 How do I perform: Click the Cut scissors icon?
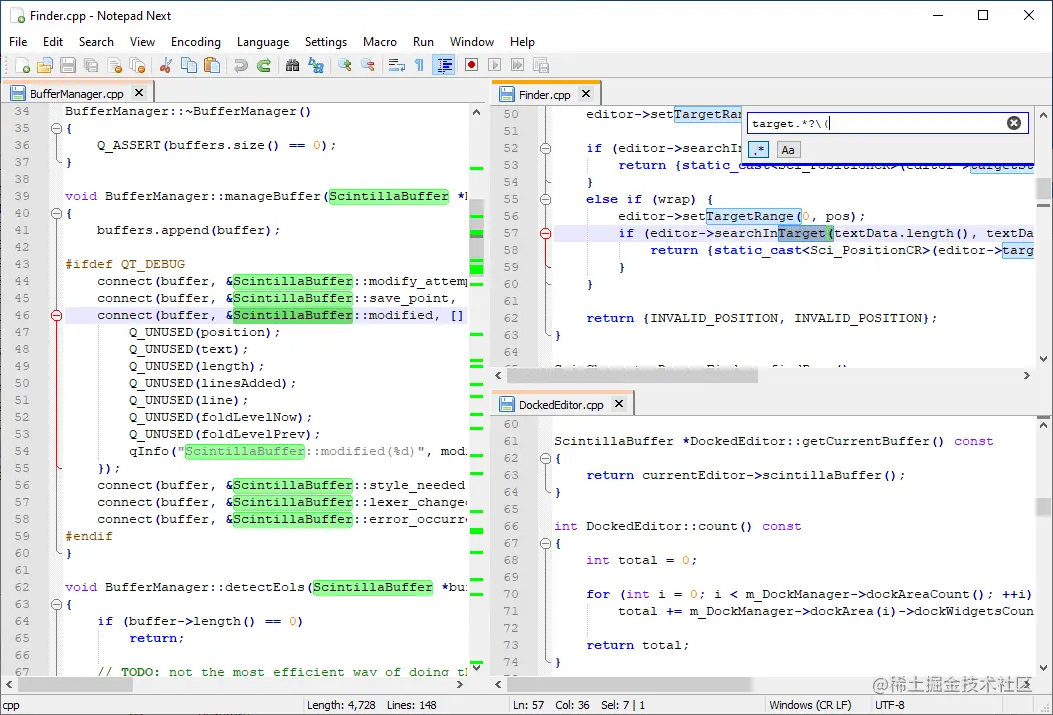tap(166, 65)
